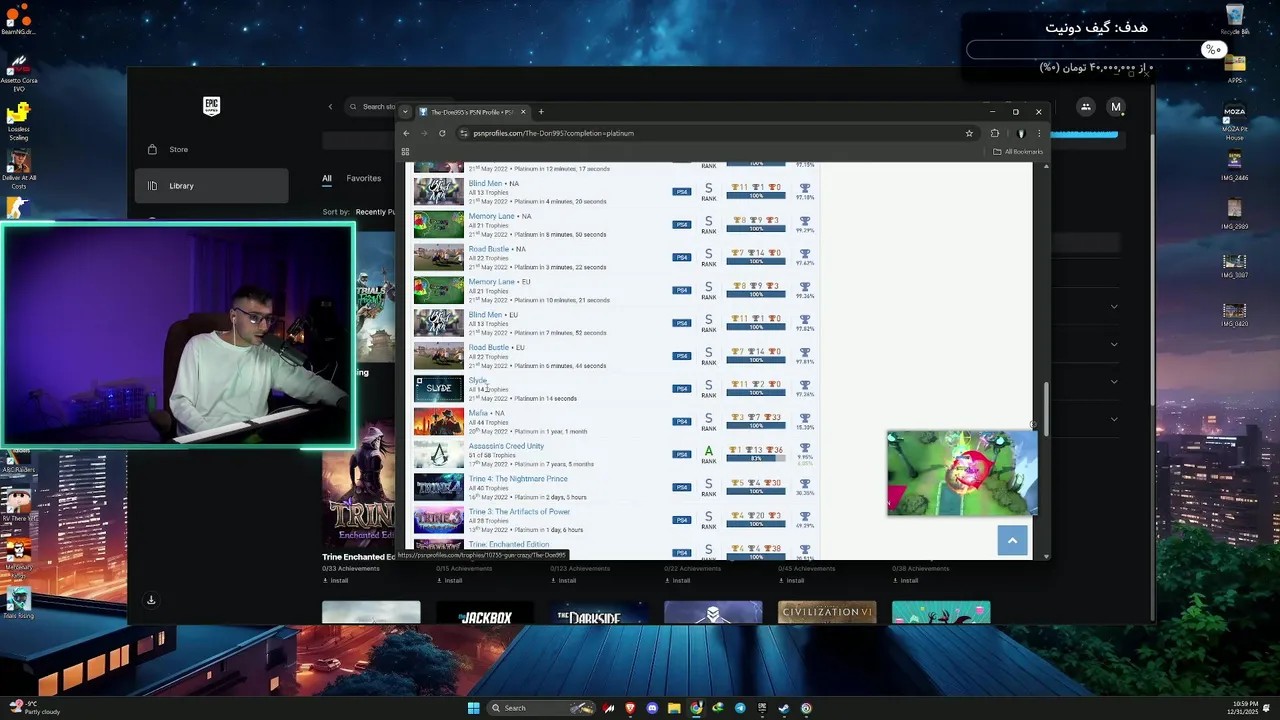1280x720 pixels.
Task: Bookmark this page with the star icon
Action: pyautogui.click(x=969, y=133)
